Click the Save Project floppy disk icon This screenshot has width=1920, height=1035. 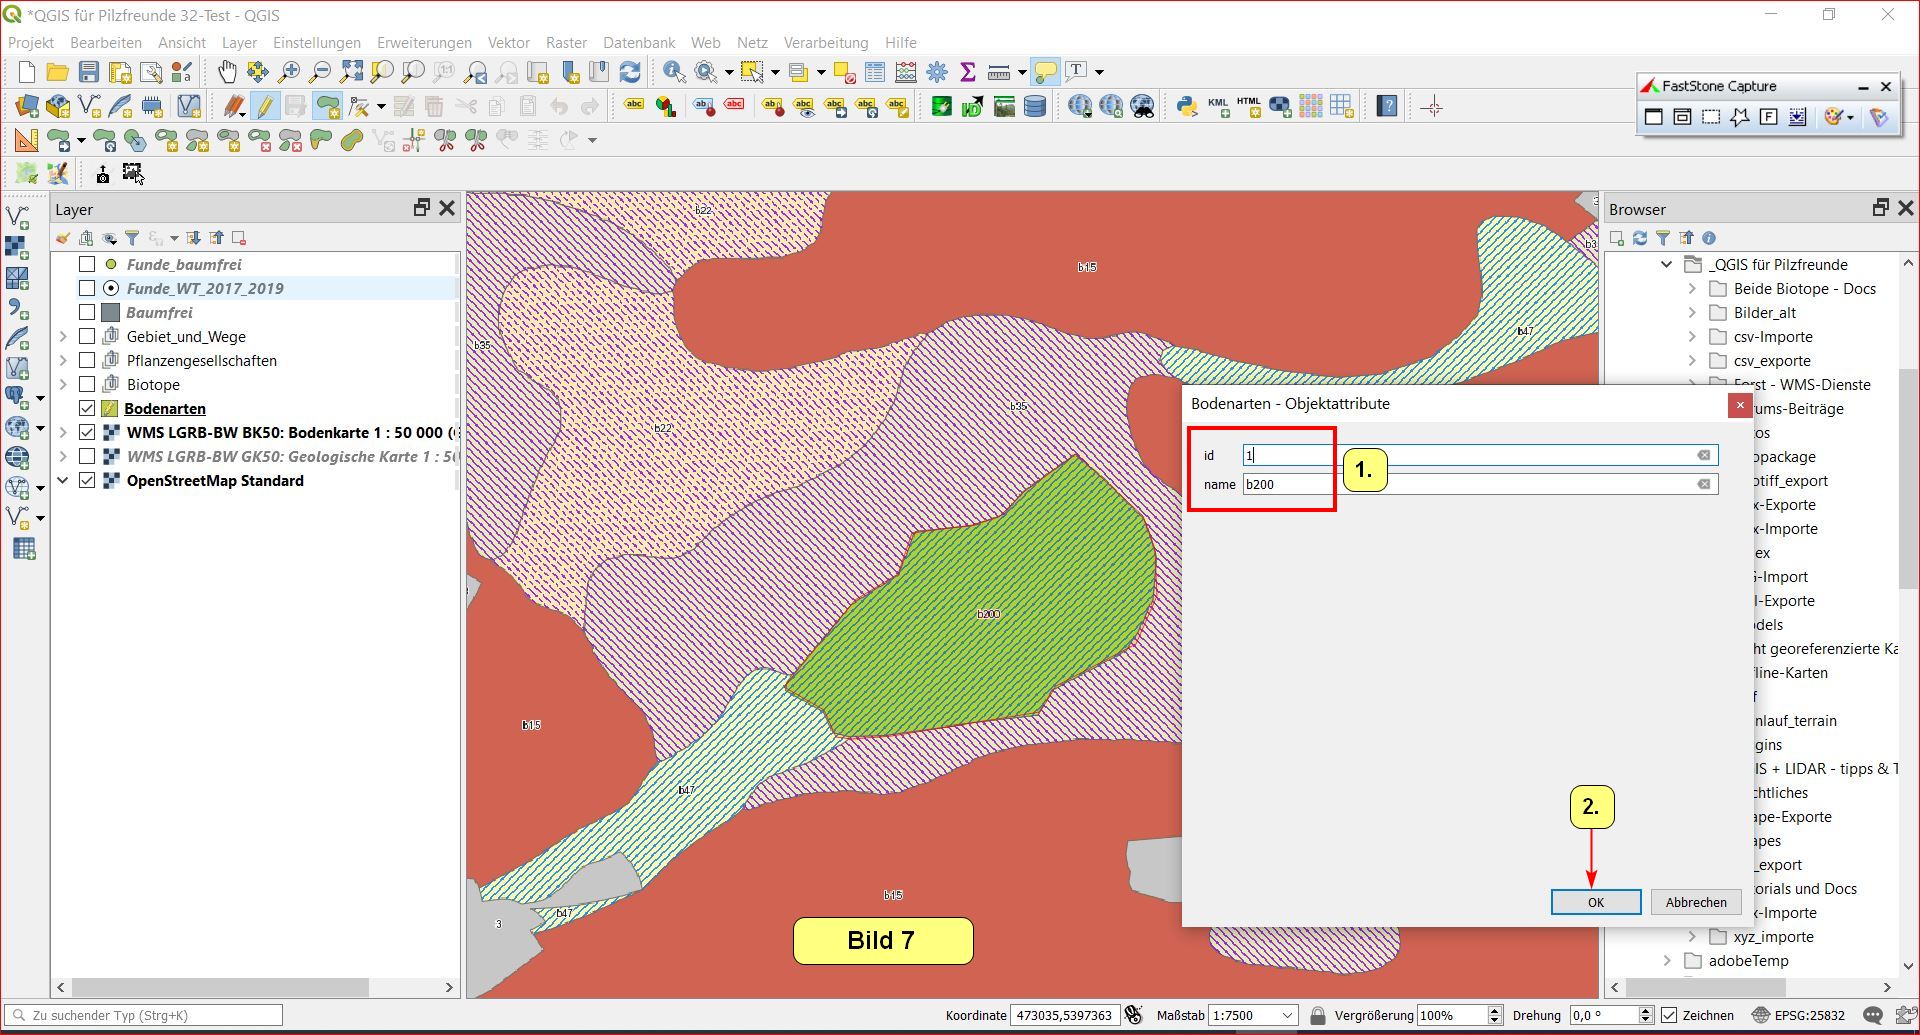(89, 72)
